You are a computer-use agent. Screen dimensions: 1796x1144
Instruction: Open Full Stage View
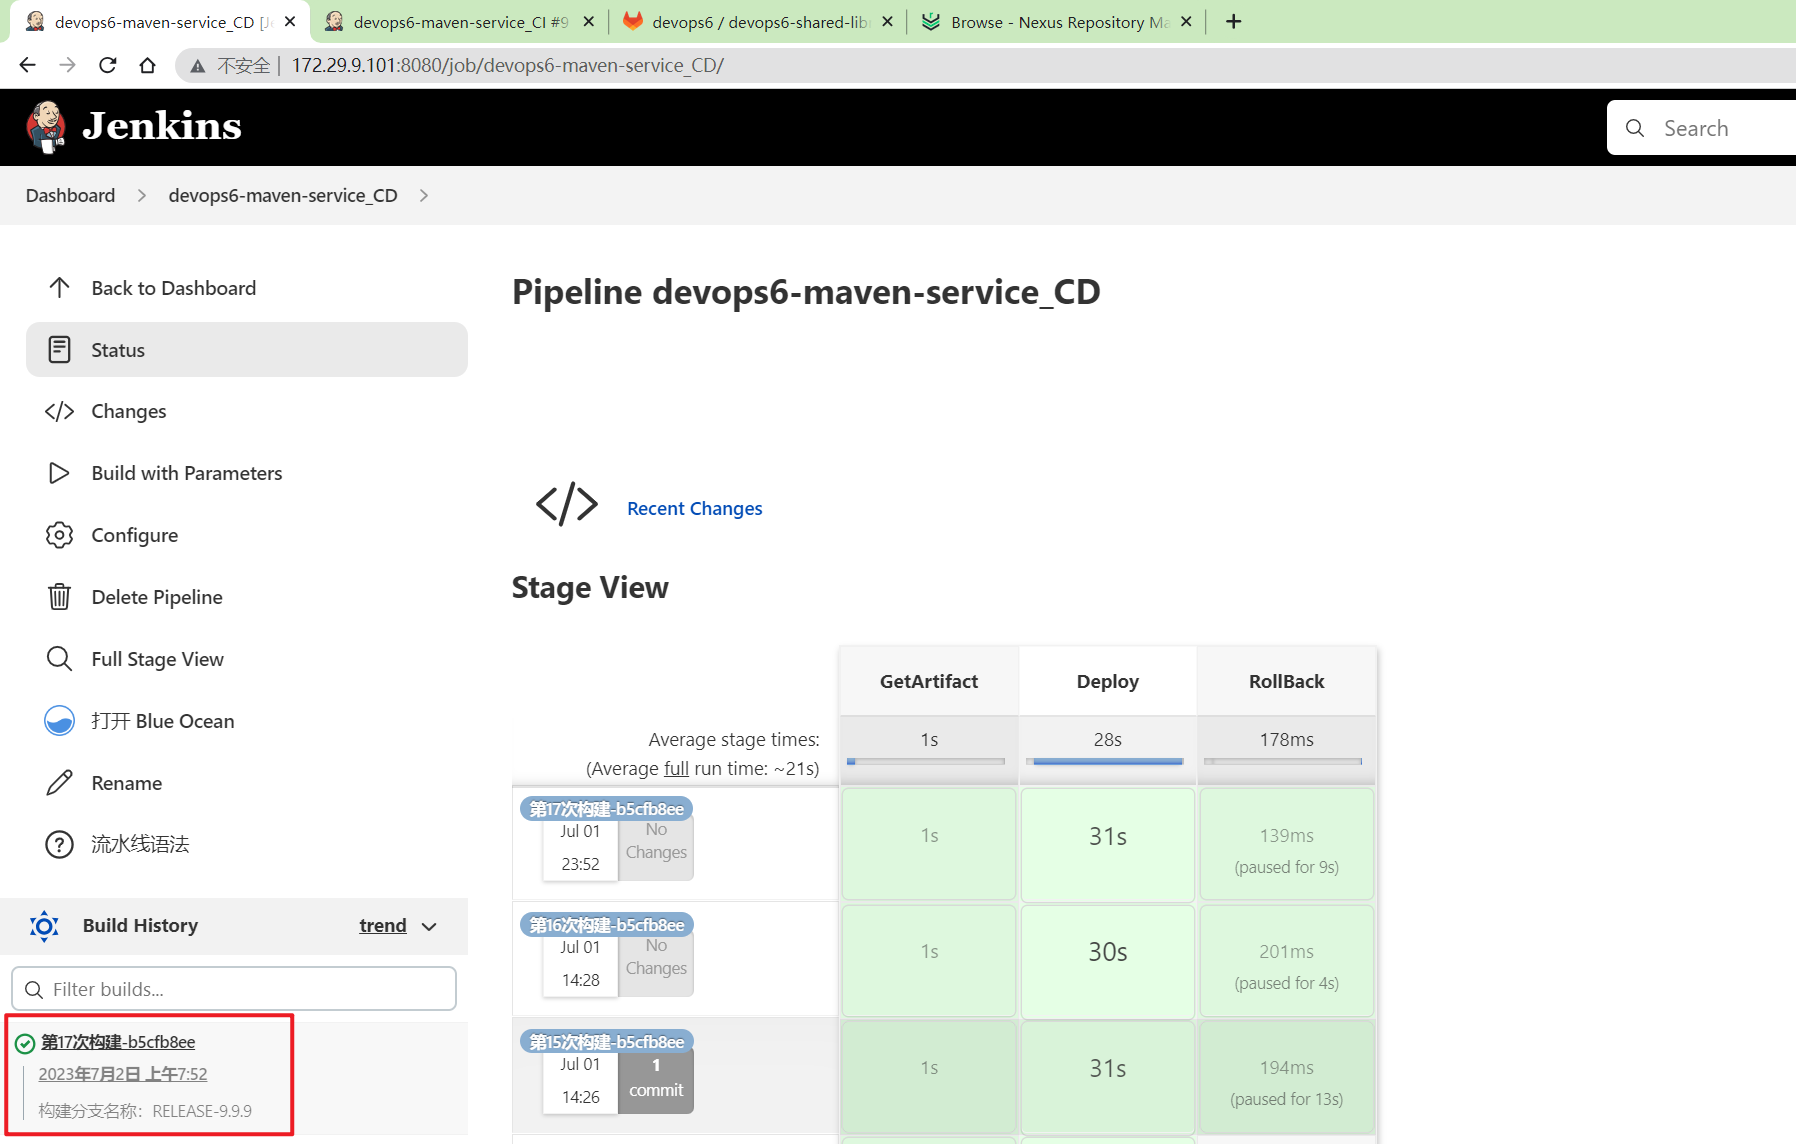tap(247, 659)
